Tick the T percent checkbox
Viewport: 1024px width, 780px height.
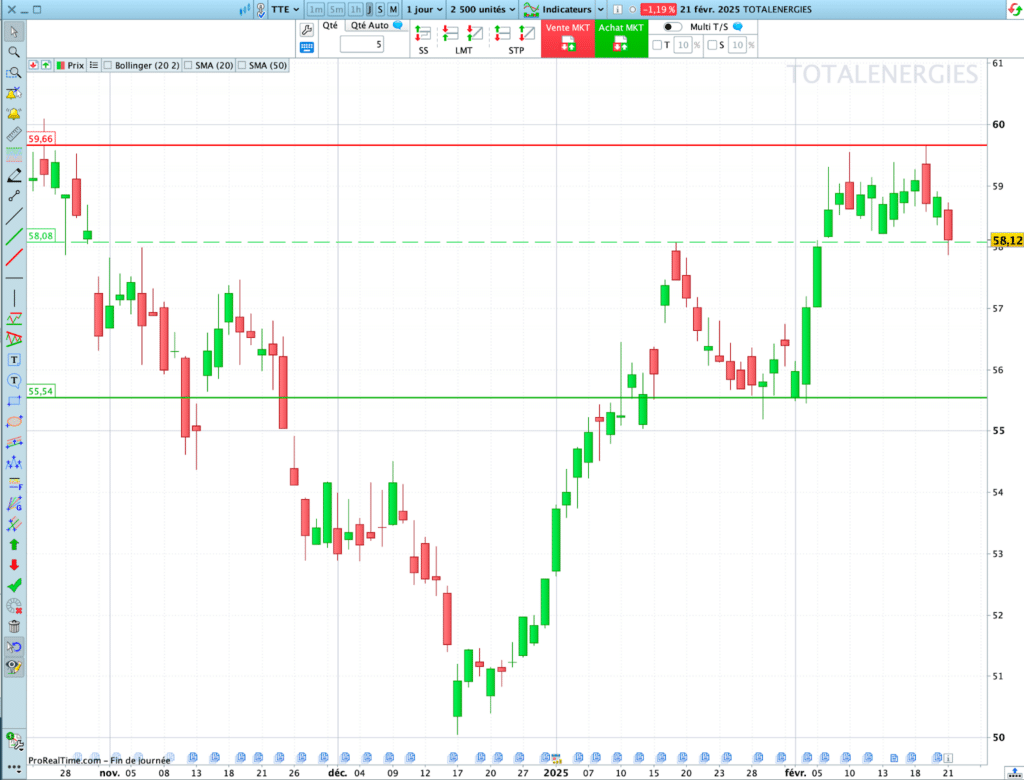[x=657, y=45]
